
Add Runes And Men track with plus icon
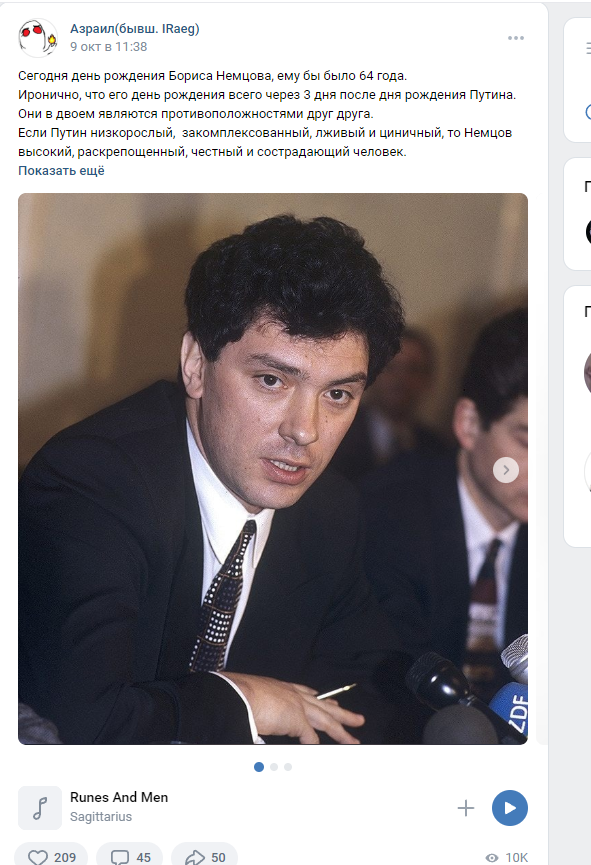[x=466, y=808]
